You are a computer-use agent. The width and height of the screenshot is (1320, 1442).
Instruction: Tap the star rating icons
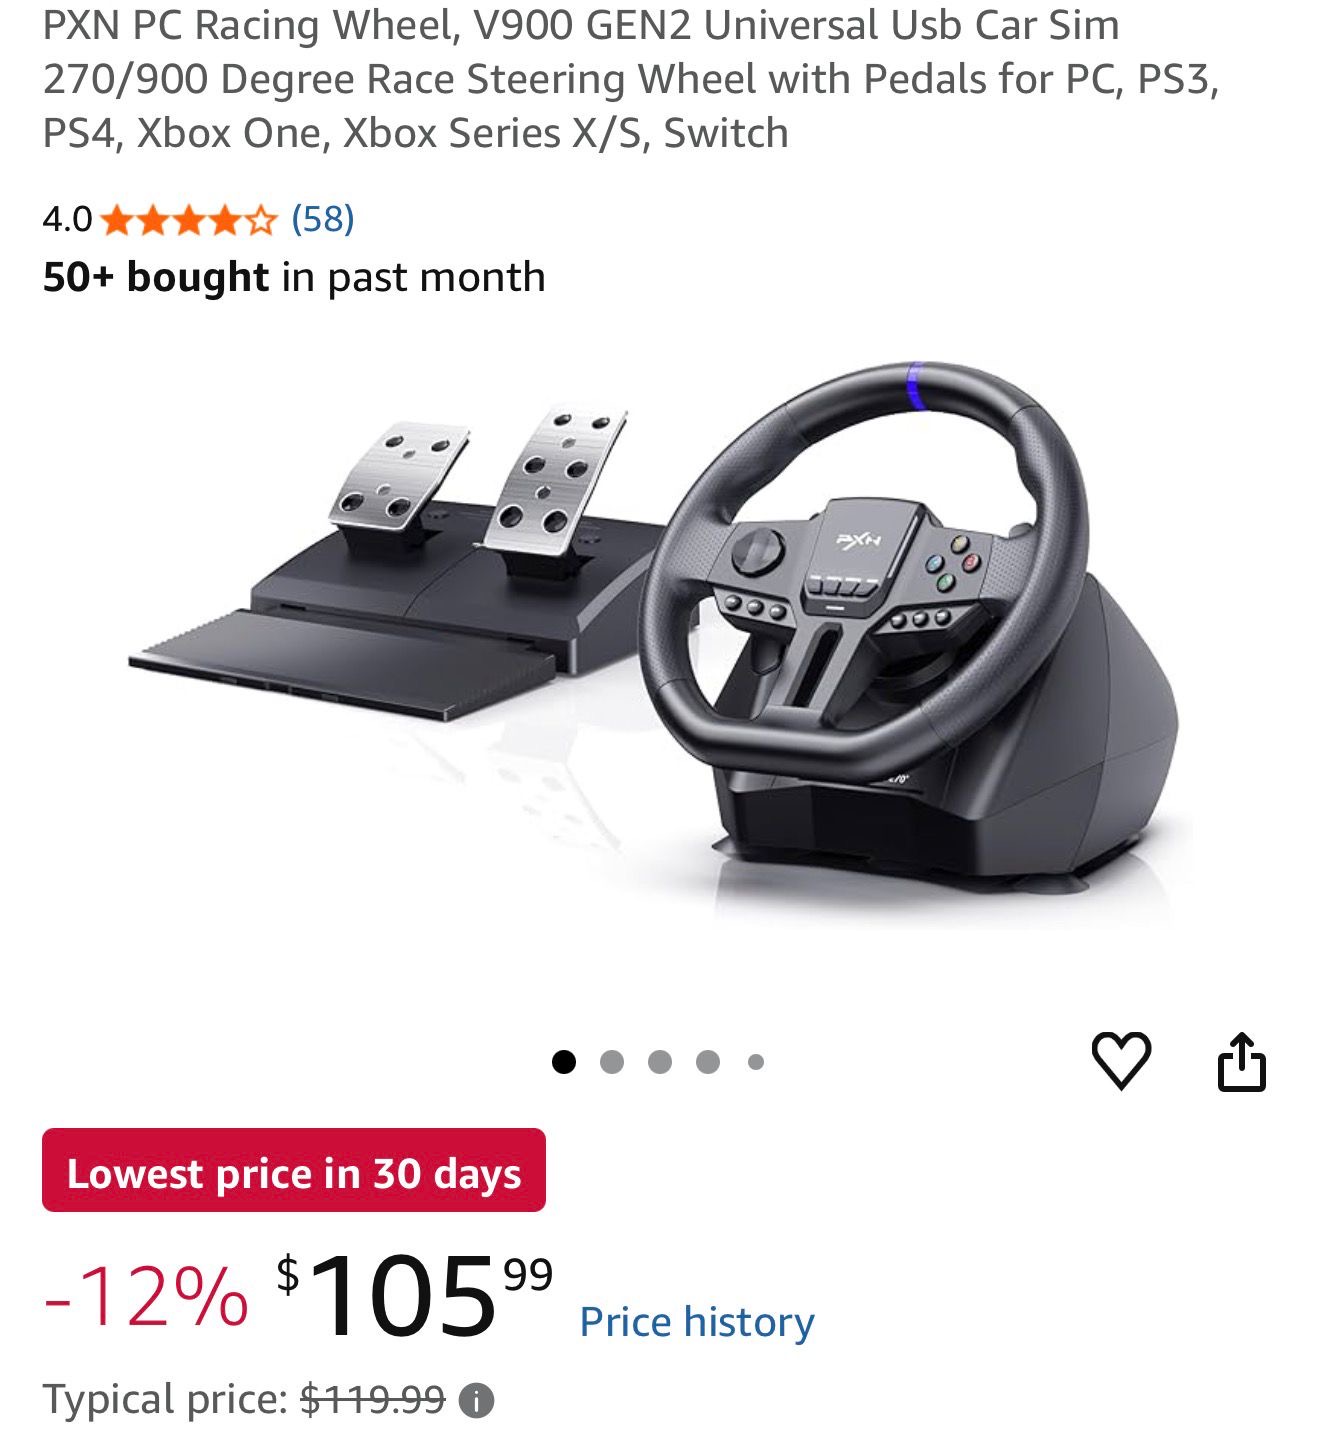point(188,219)
